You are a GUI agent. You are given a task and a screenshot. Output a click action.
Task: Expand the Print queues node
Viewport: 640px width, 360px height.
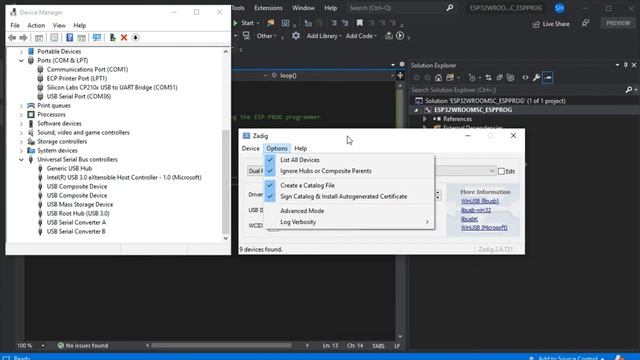21,106
